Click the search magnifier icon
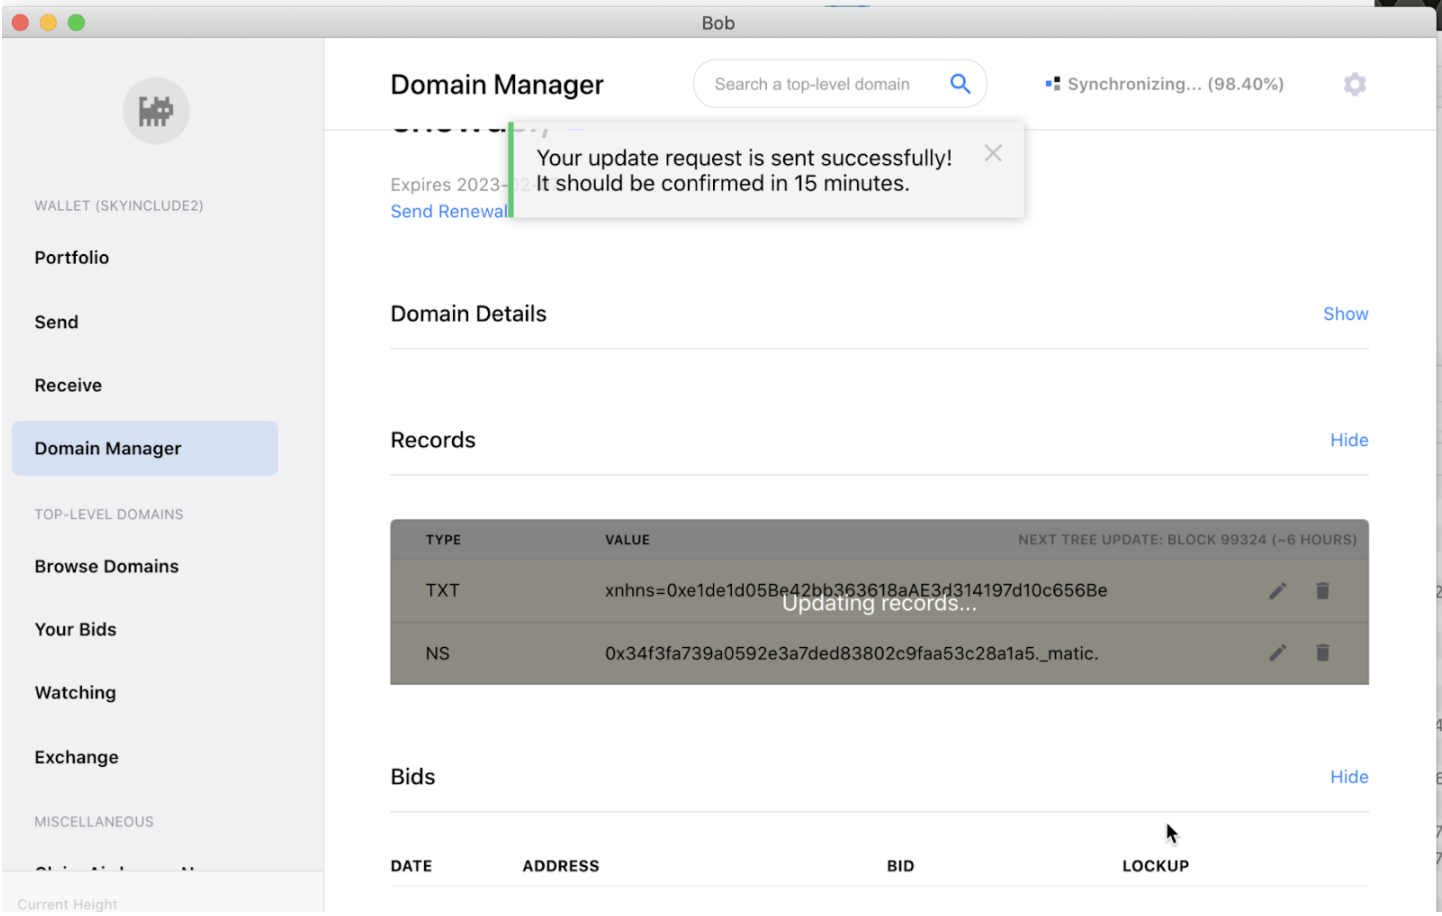 click(x=959, y=84)
